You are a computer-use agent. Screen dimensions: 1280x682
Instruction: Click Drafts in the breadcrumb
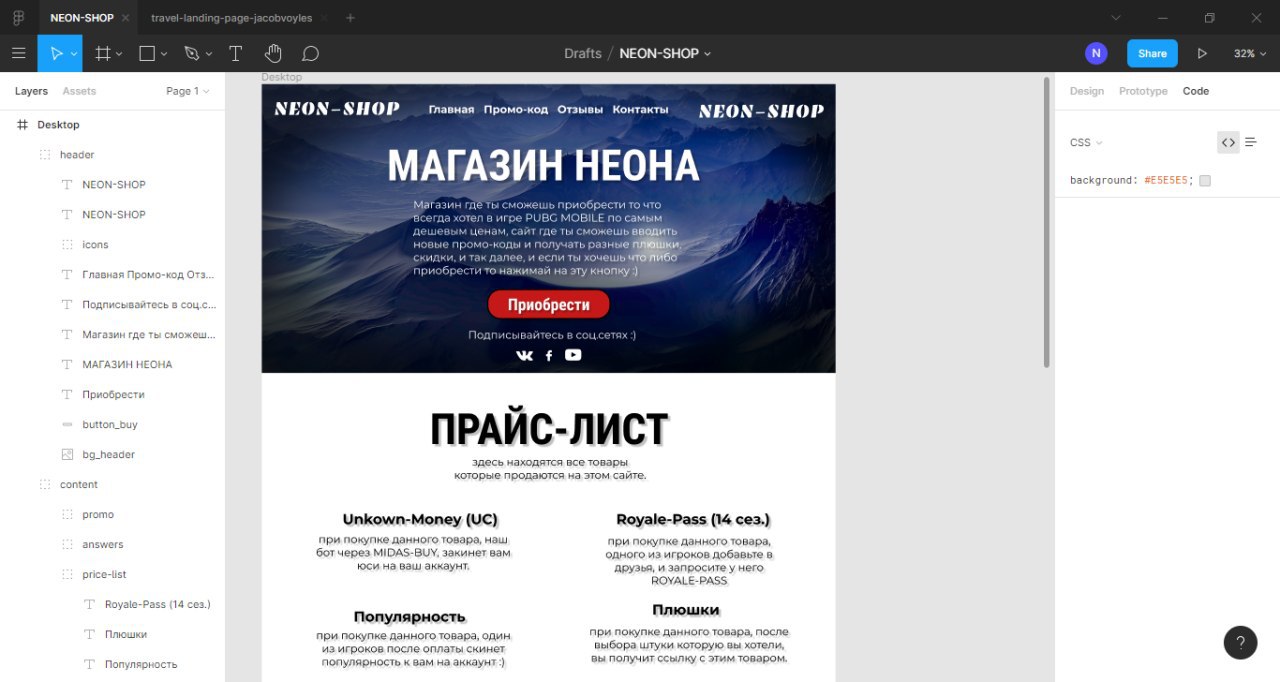coord(583,53)
